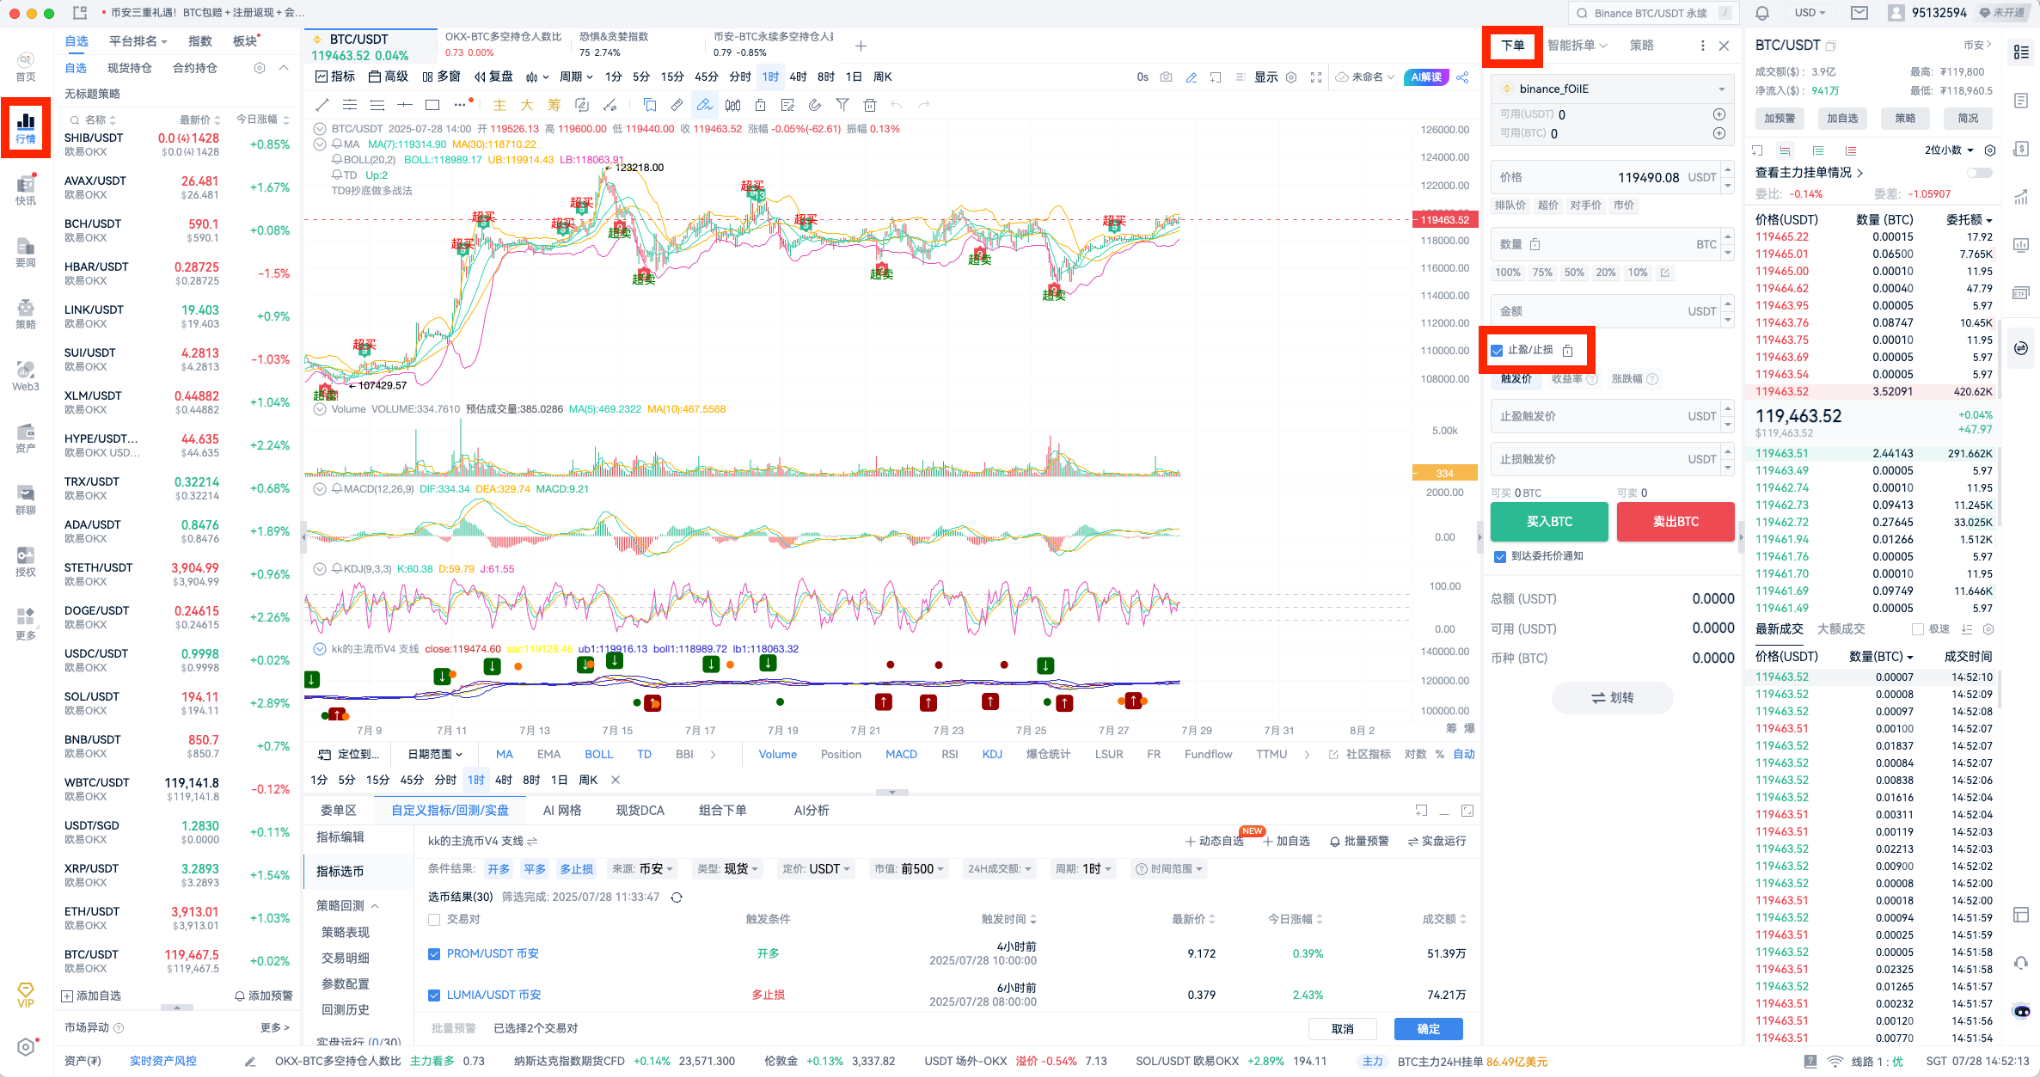This screenshot has height=1077, width=2040.
Task: Uncheck the 止盈/止损 checkbox
Action: coord(1497,350)
